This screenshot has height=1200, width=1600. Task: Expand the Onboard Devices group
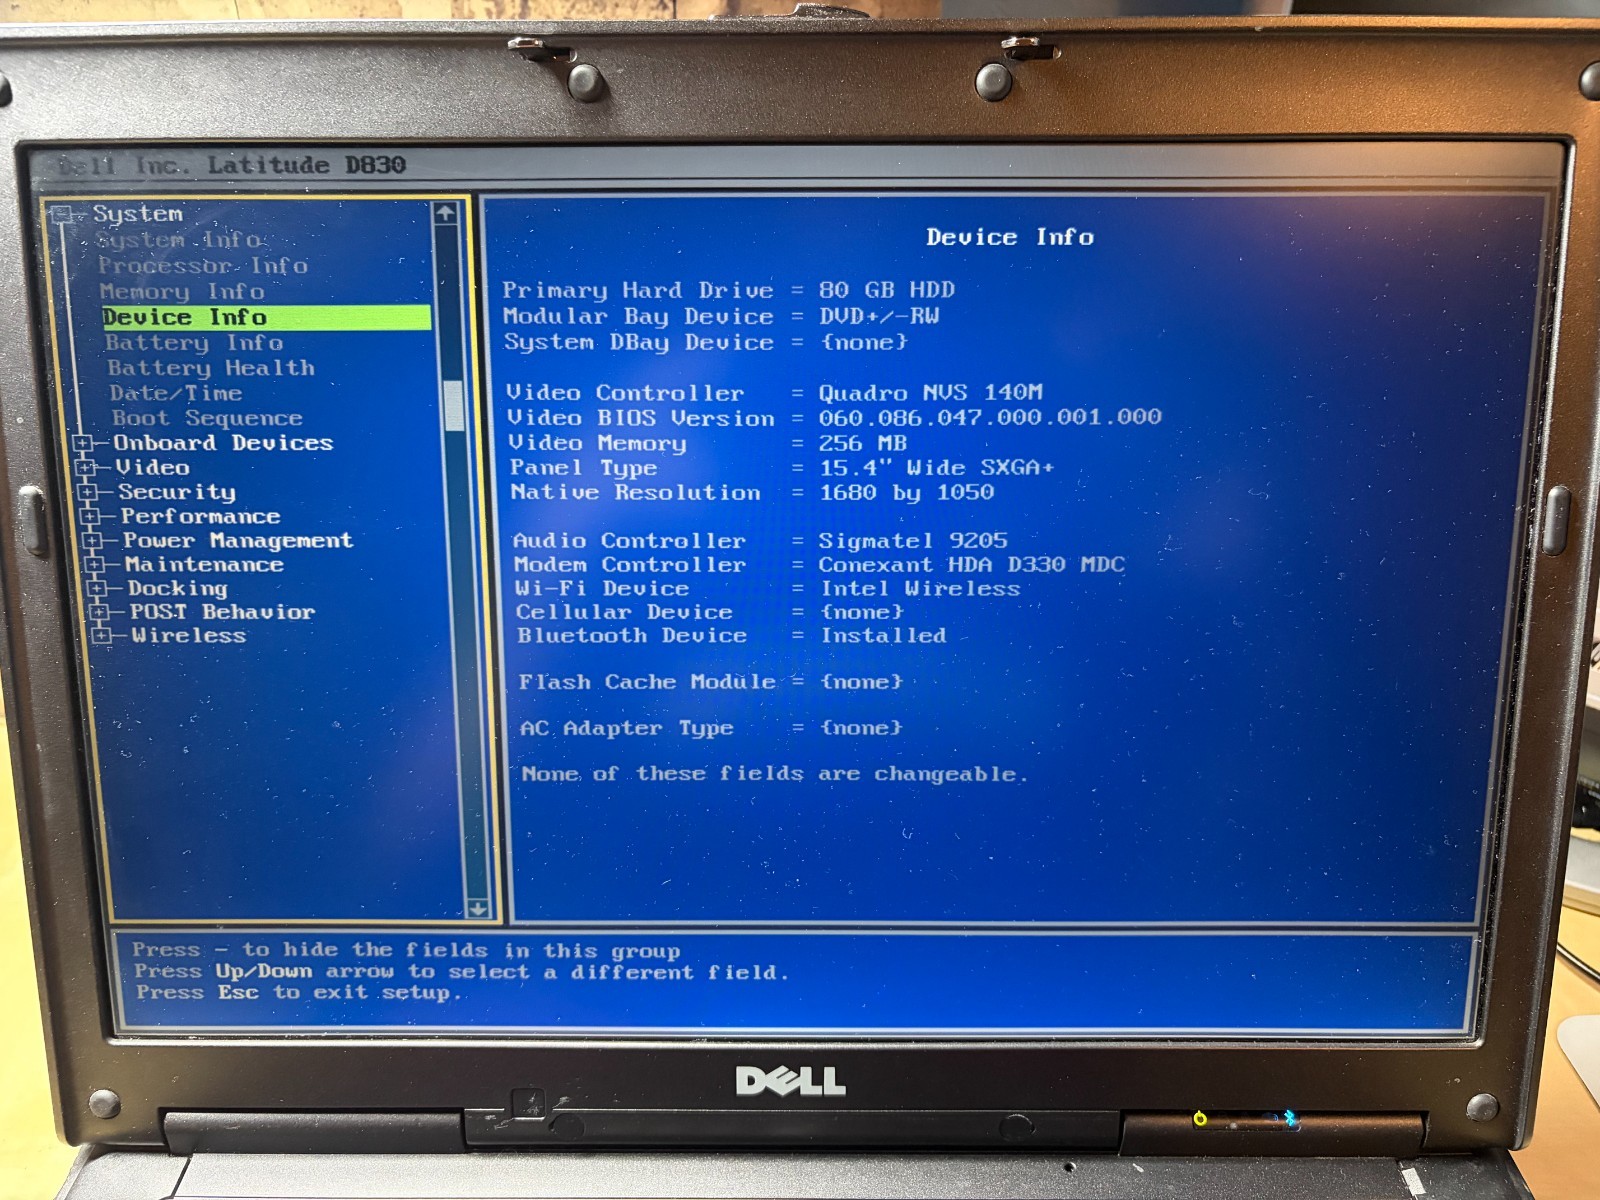coord(82,443)
